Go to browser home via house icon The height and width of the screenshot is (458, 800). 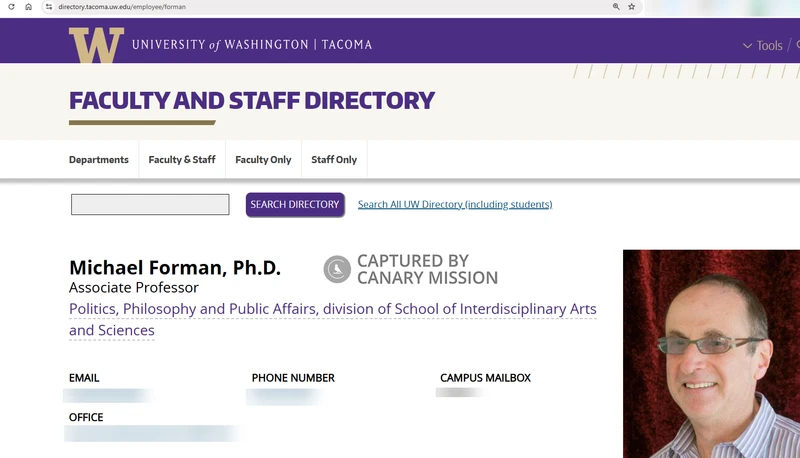point(29,7)
